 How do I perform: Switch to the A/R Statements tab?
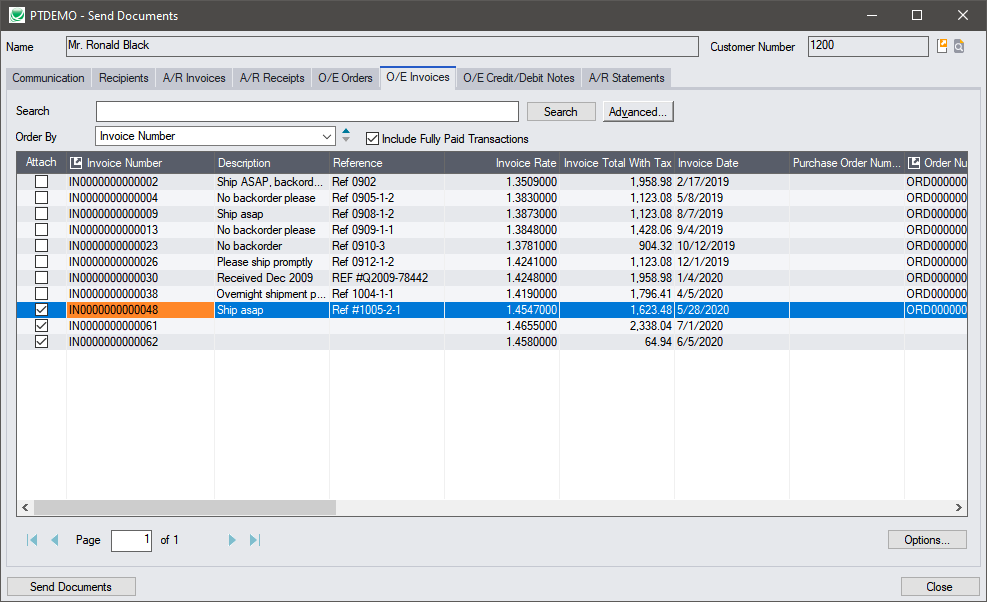point(626,78)
